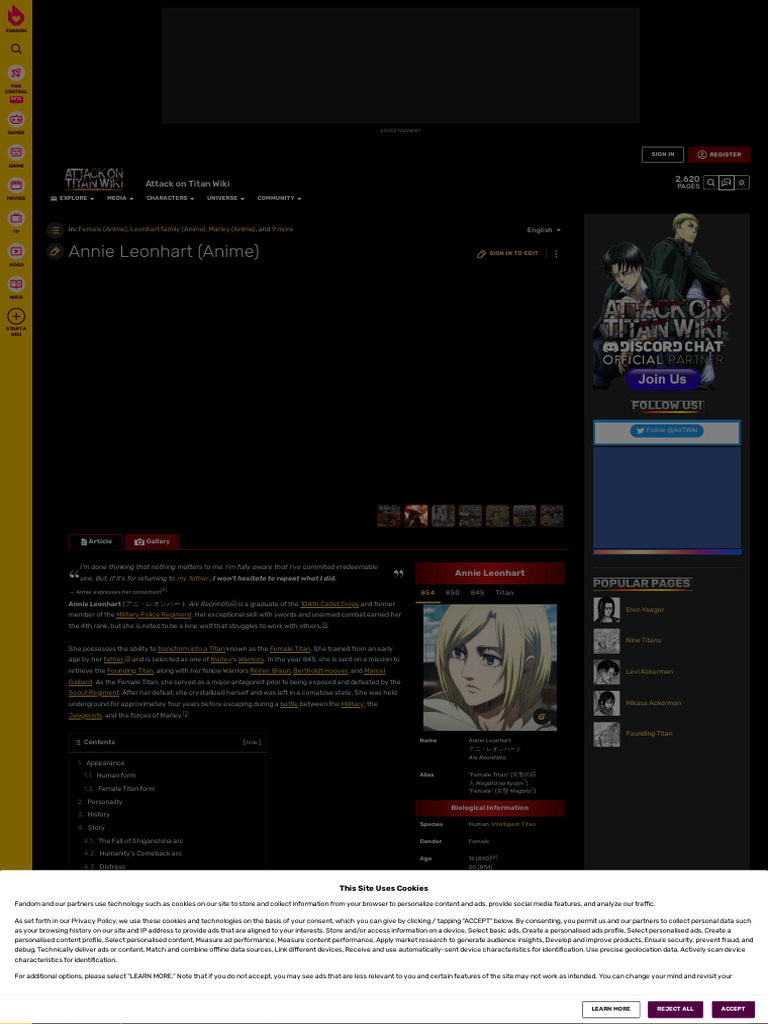768x1024 pixels.
Task: Click the Attack on Titan Wiki logo
Action: (93, 179)
